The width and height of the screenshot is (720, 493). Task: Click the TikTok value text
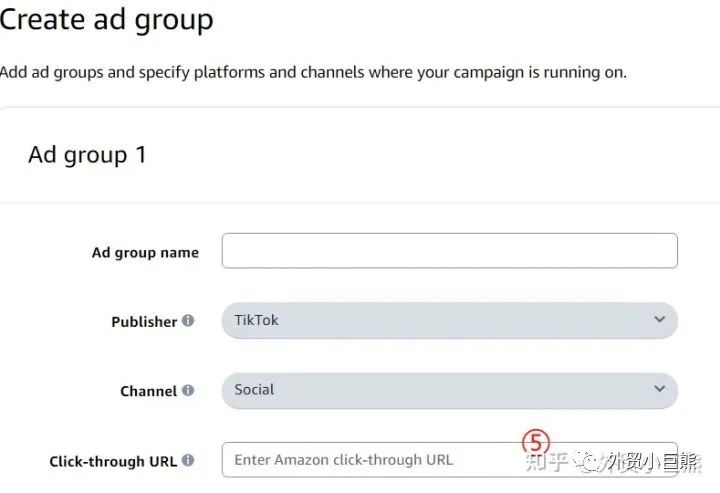[256, 320]
